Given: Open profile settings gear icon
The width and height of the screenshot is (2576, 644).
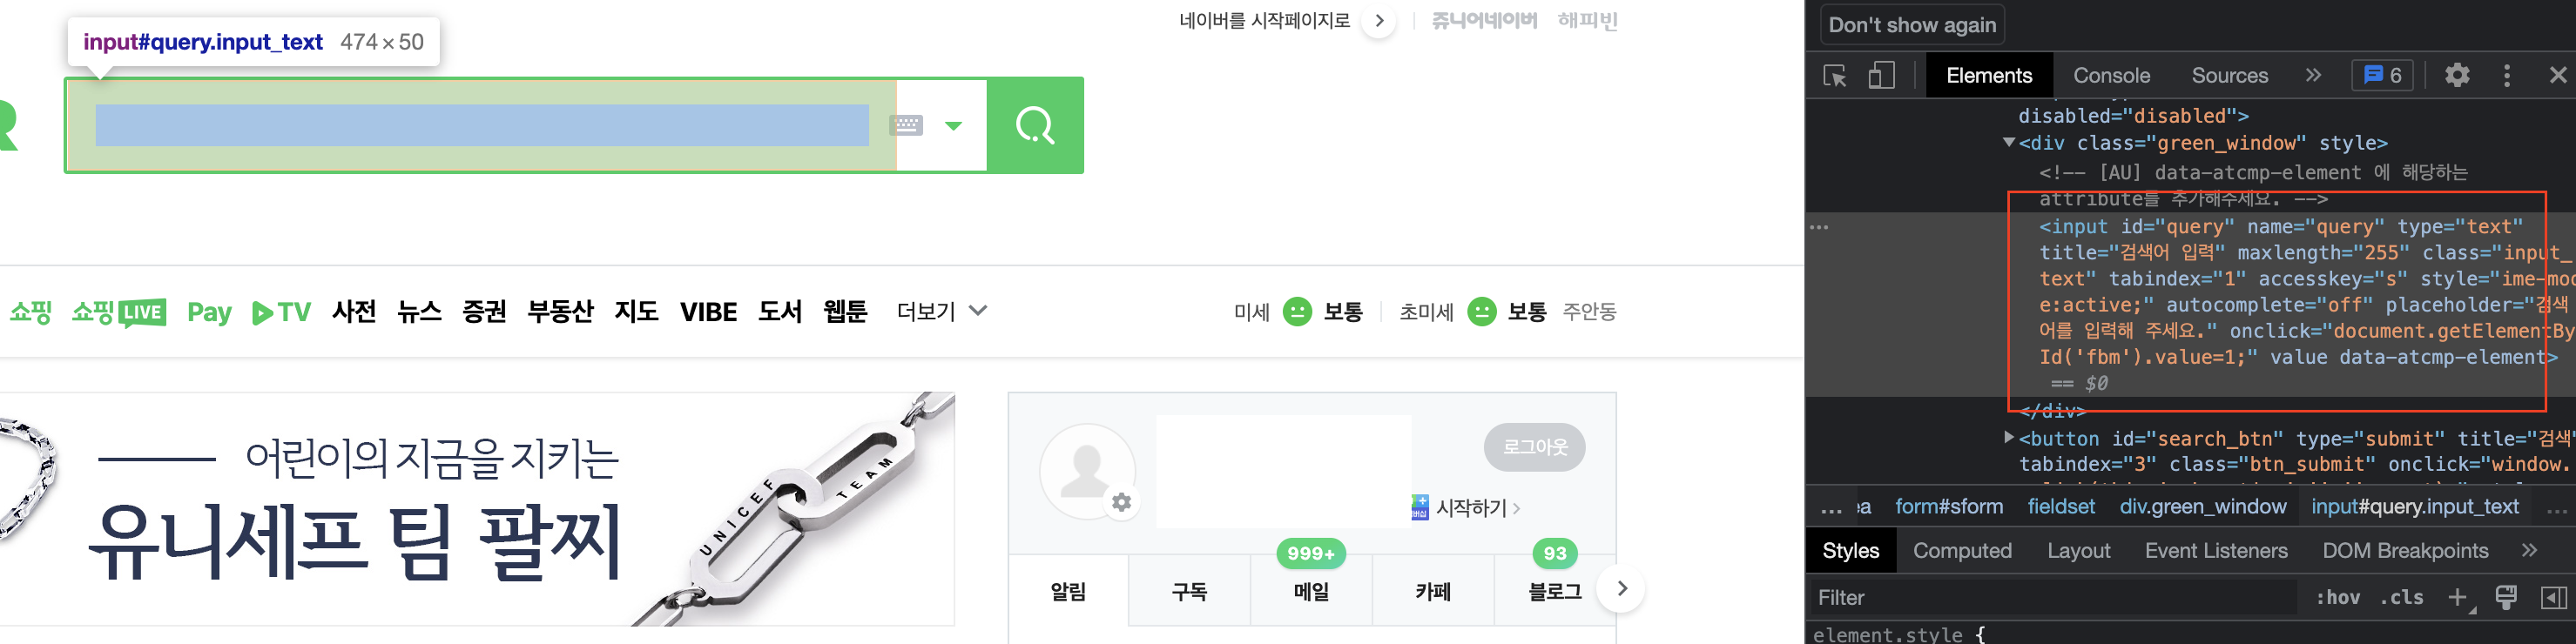Looking at the screenshot, I should 1122,502.
